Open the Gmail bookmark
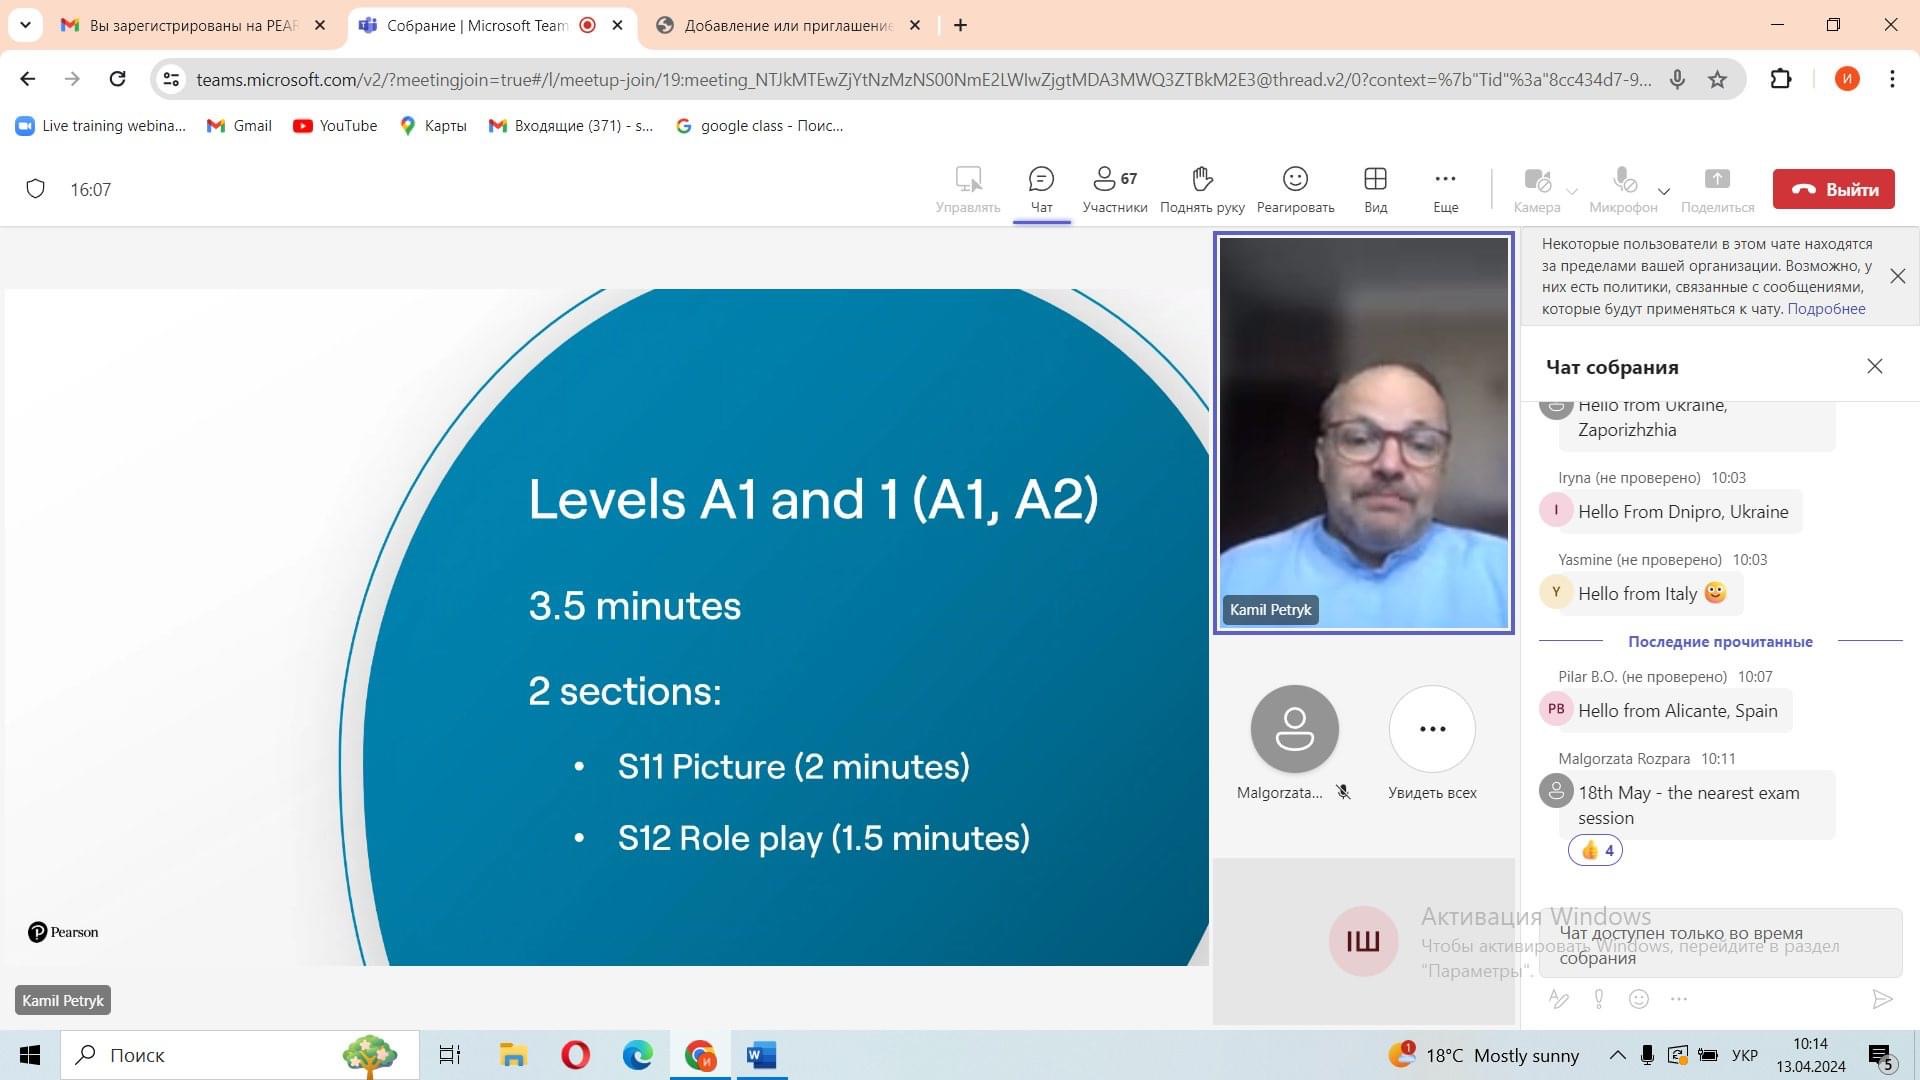 coord(239,126)
